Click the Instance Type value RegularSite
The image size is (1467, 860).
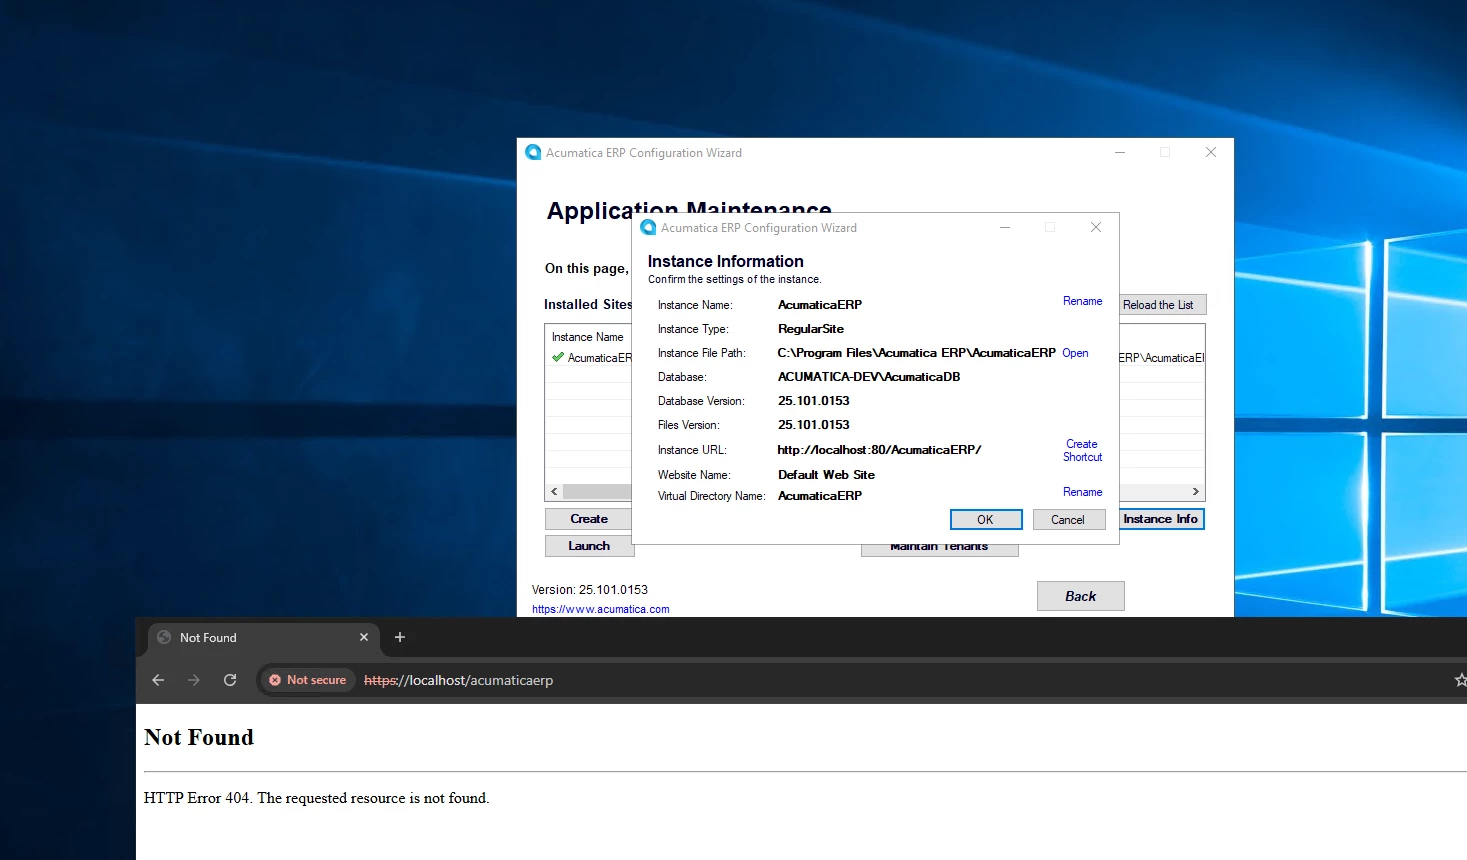pyautogui.click(x=811, y=329)
